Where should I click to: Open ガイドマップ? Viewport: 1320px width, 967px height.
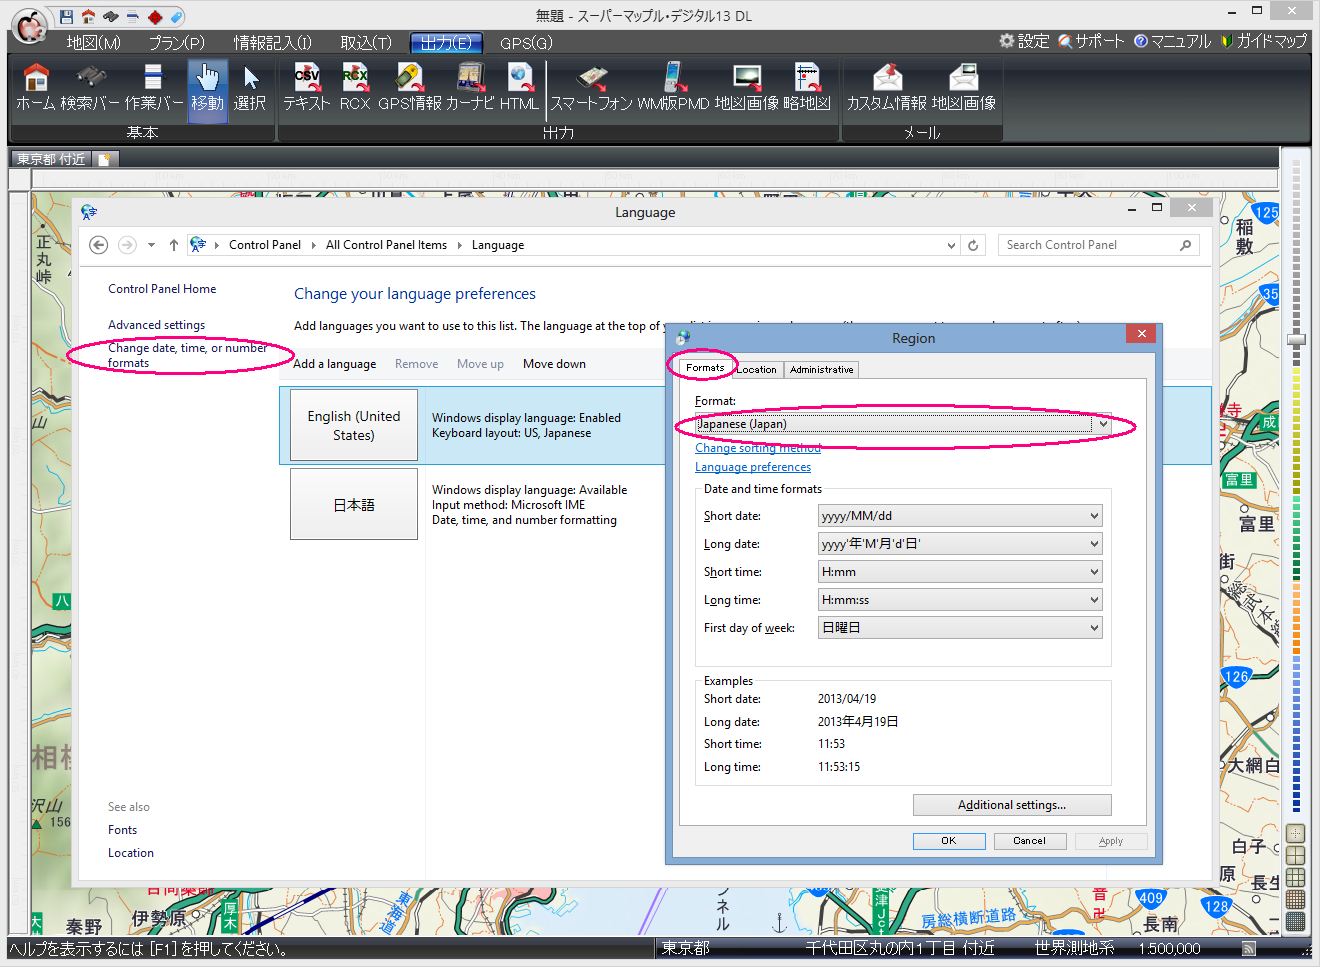1264,41
